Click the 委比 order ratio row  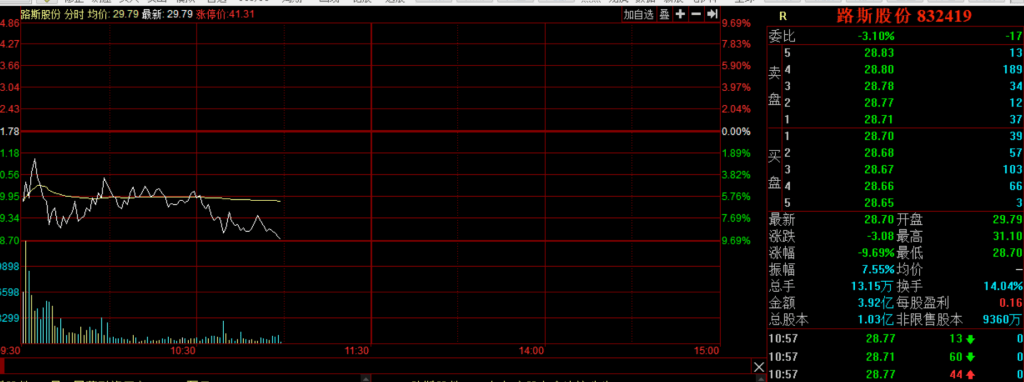click(895, 37)
